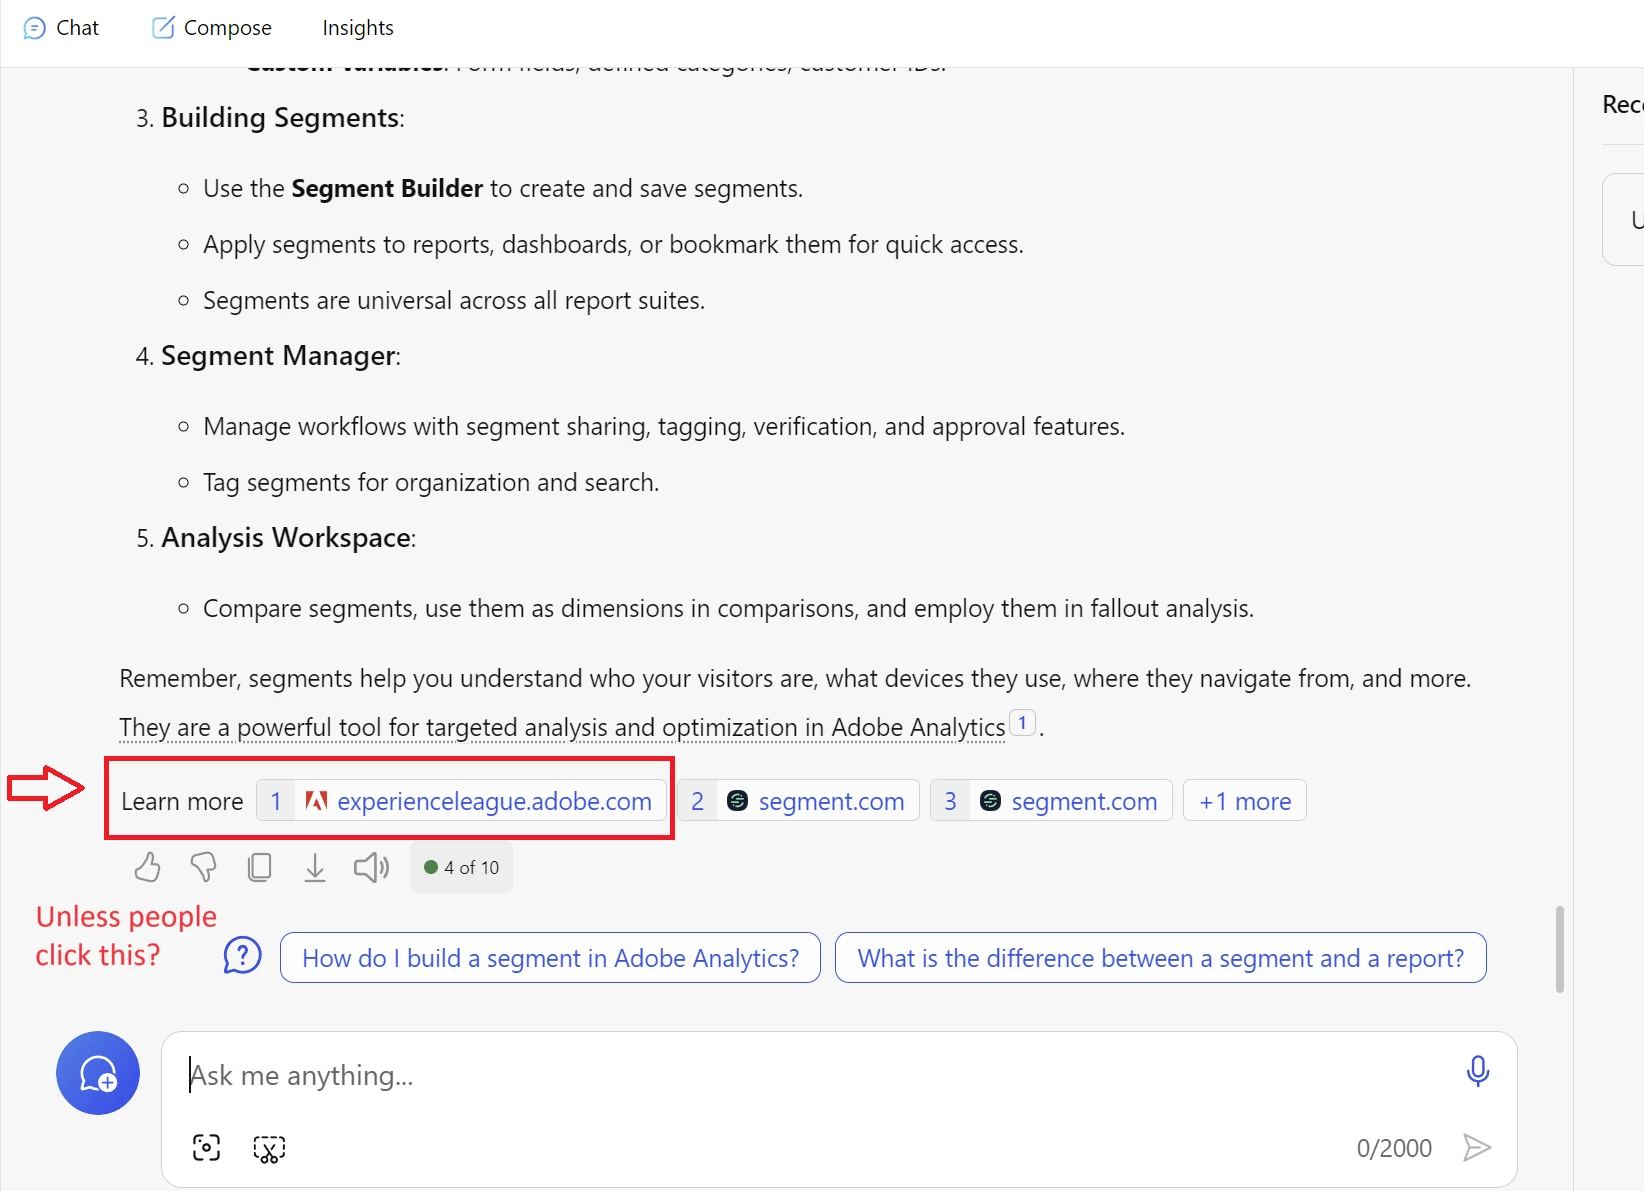Click the thumbs up like icon
The width and height of the screenshot is (1644, 1191).
click(x=147, y=867)
